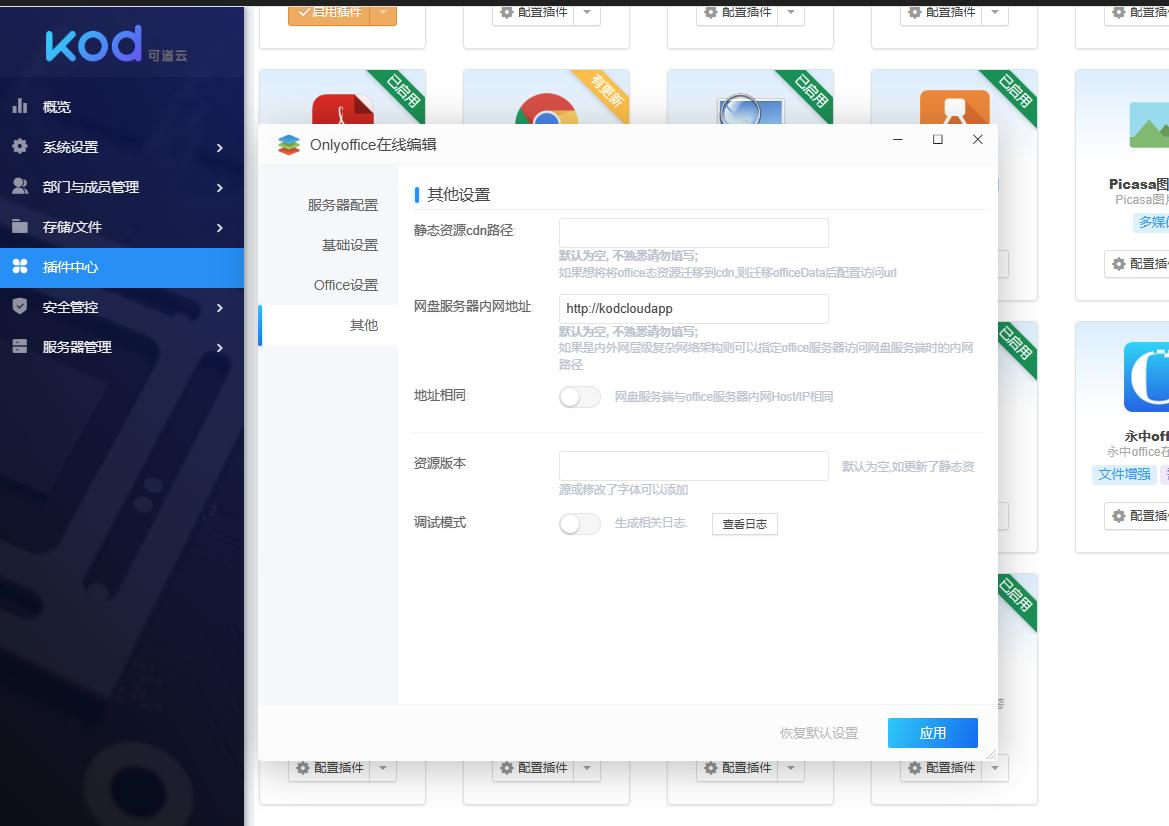Click the magnifier monitor plugin icon
Image resolution: width=1169 pixels, height=826 pixels.
750,108
